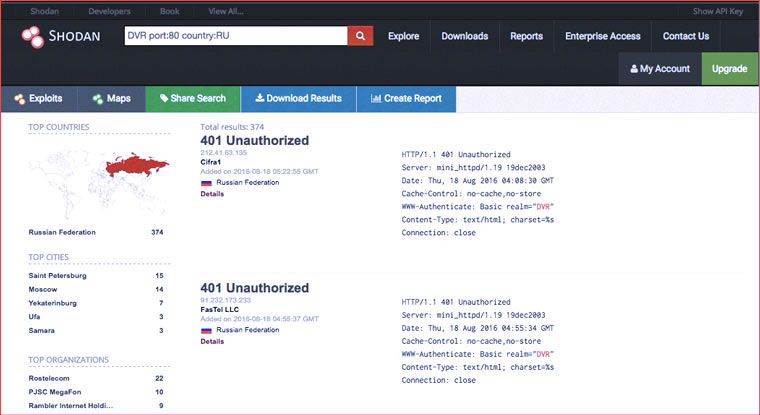Filter by PJSC MegaFon organization
Screen dimensions: 760x415
point(55,392)
